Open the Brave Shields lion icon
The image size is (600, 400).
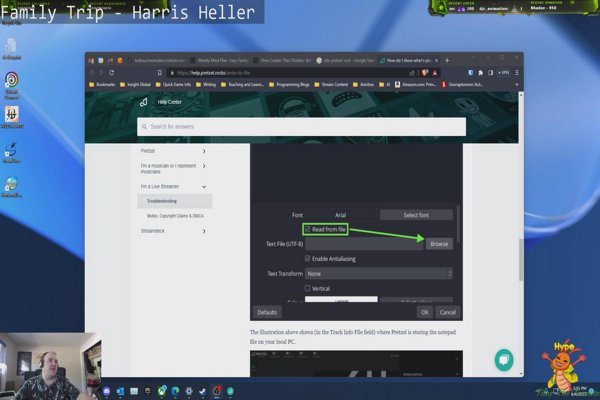(425, 72)
